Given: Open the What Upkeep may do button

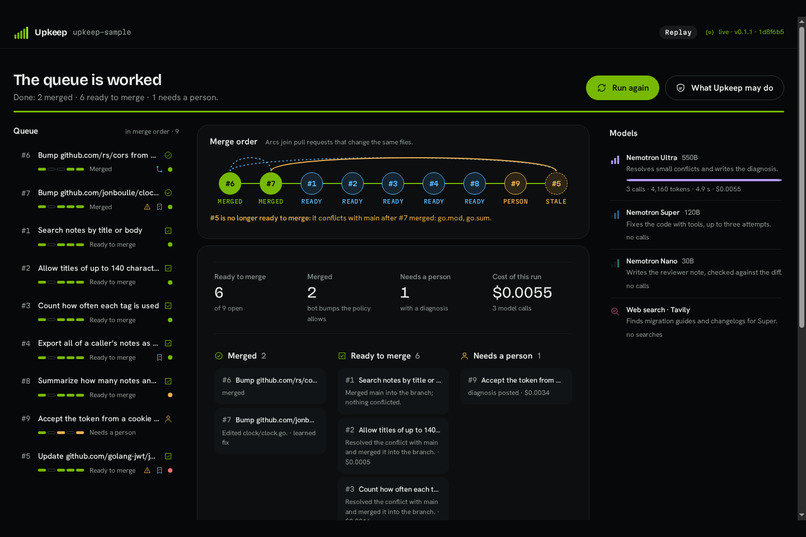Looking at the screenshot, I should (724, 88).
